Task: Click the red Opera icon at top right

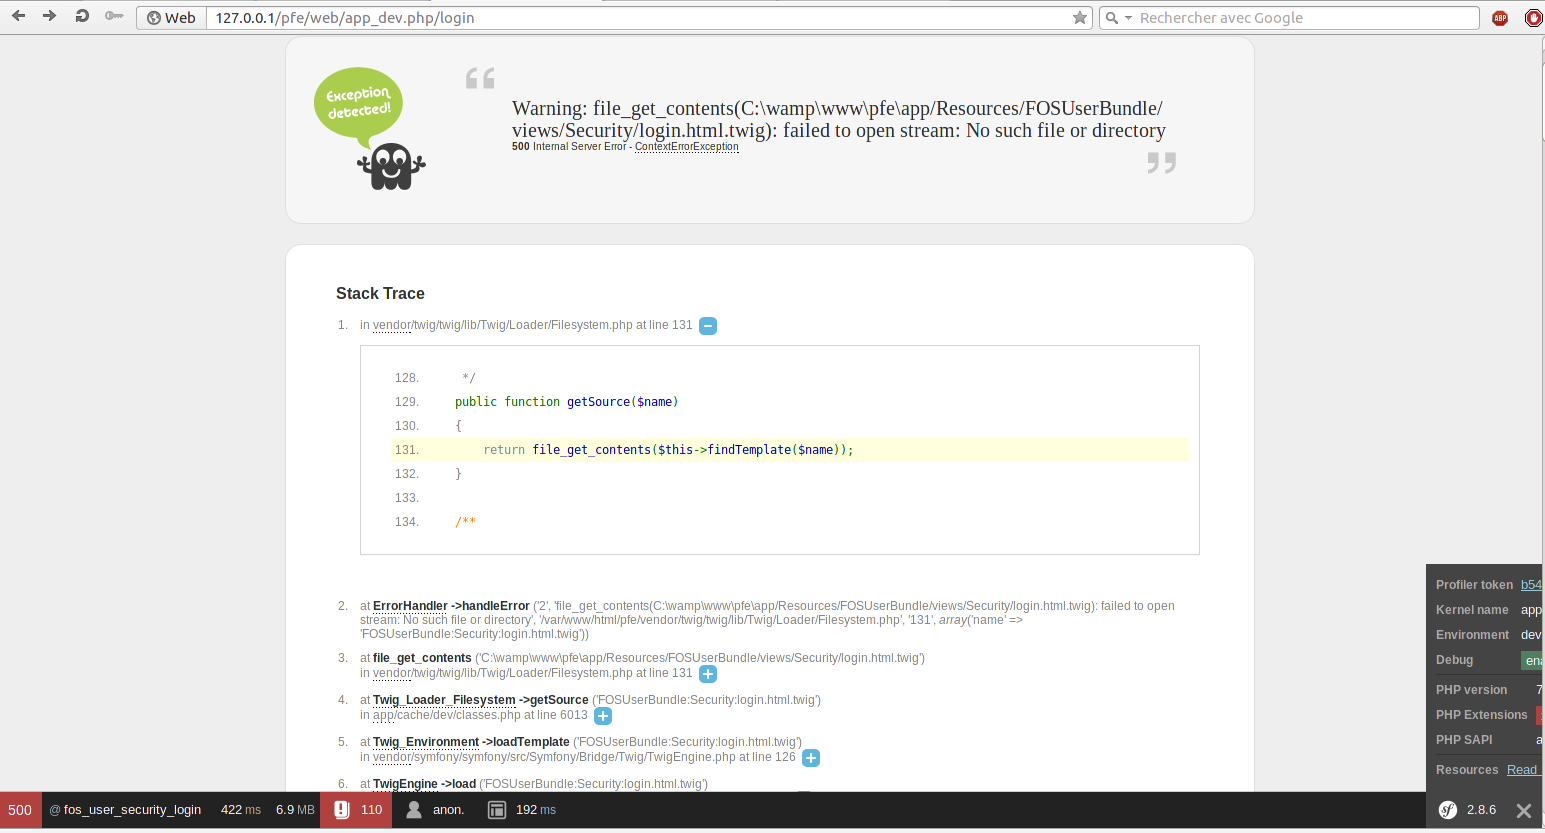Action: tap(1534, 18)
